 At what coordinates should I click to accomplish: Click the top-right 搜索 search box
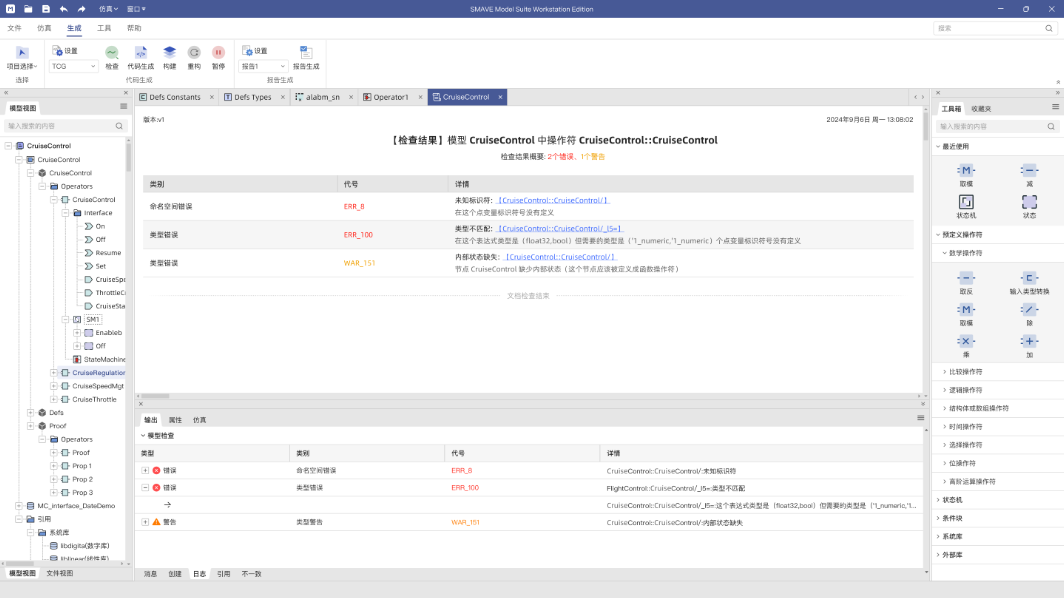click(x=994, y=28)
